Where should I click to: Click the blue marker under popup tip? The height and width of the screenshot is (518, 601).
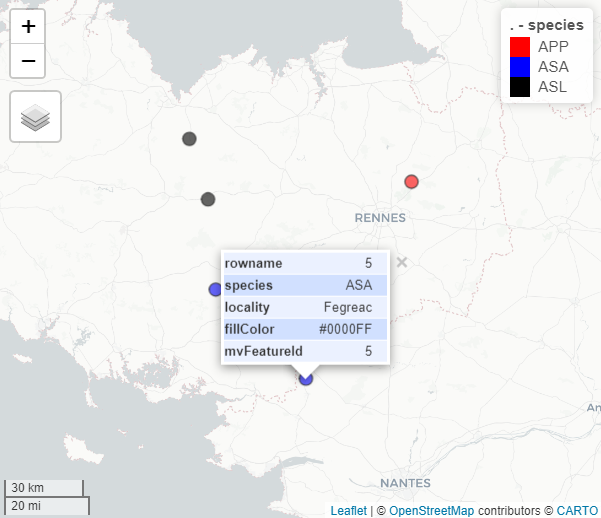(305, 379)
